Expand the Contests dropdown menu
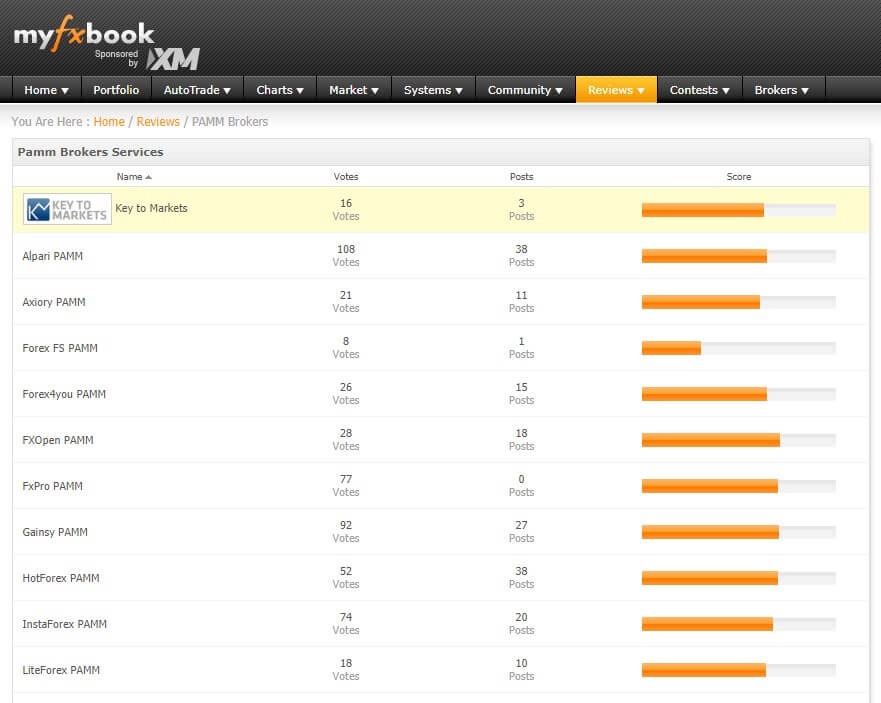Viewport: 881px width, 703px height. (700, 90)
